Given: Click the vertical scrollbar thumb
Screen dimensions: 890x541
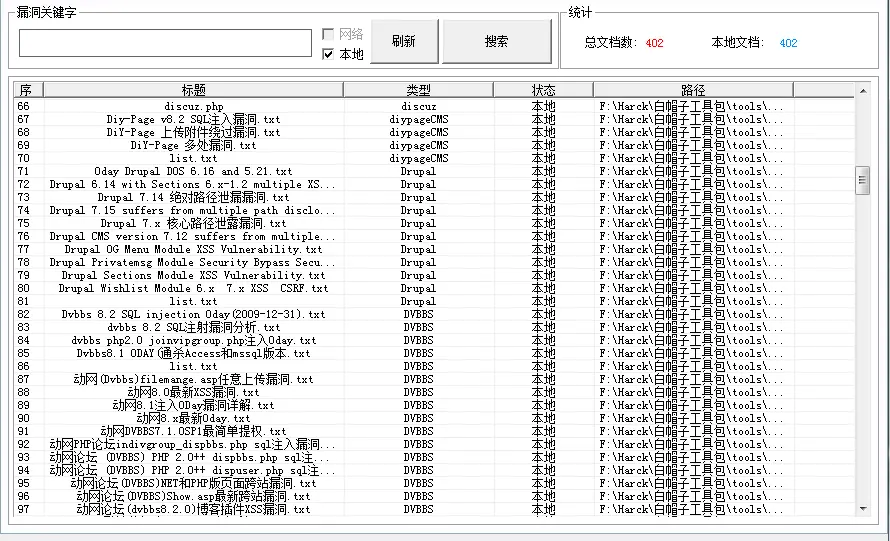Looking at the screenshot, I should click(863, 180).
